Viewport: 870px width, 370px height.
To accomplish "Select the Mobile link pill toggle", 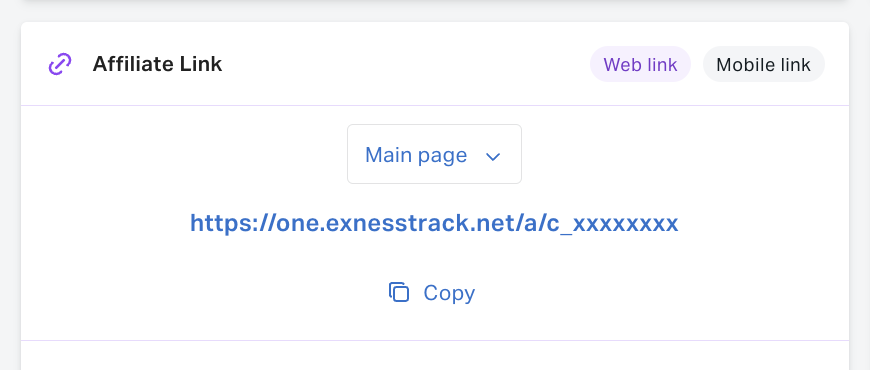I will coord(763,64).
